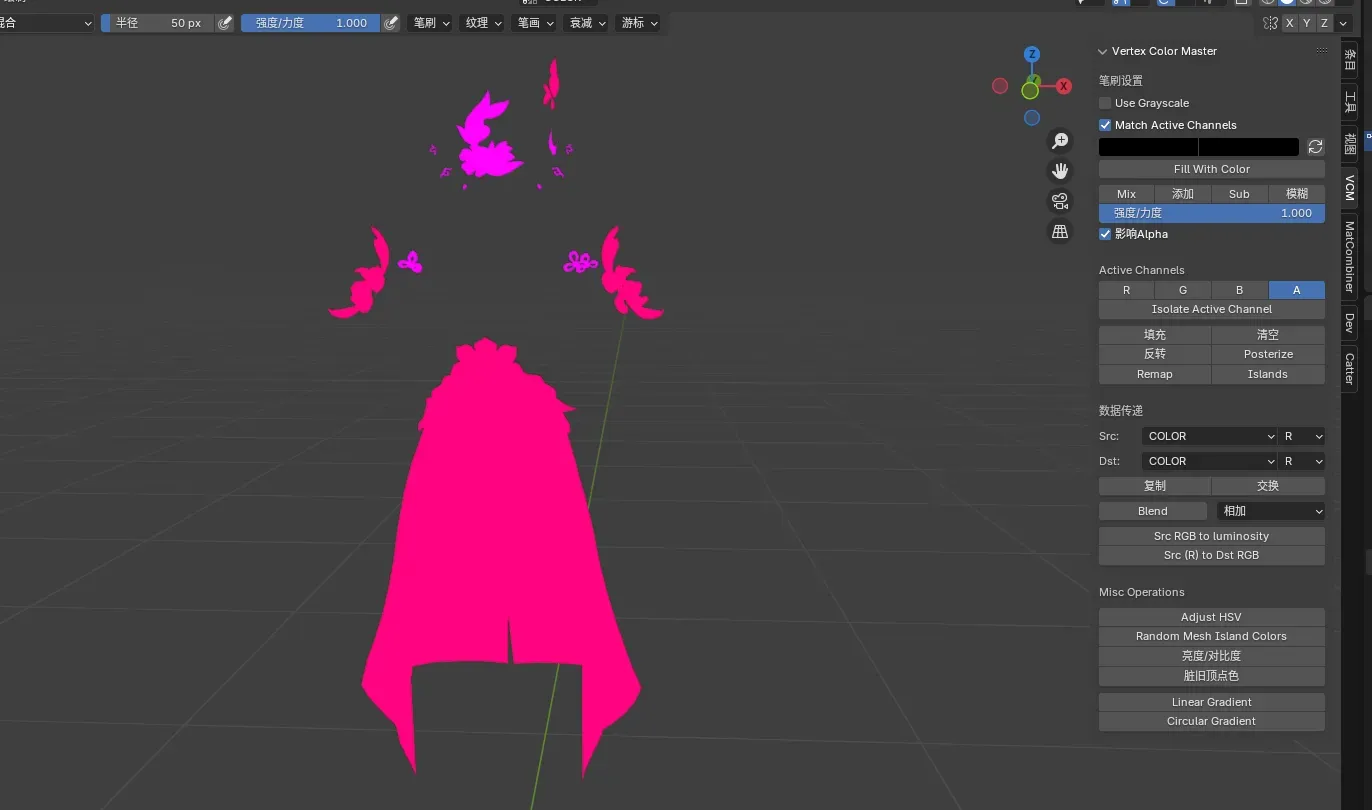Switch to the MatCombiner sidebar tab
1372x810 pixels.
tap(1349, 257)
